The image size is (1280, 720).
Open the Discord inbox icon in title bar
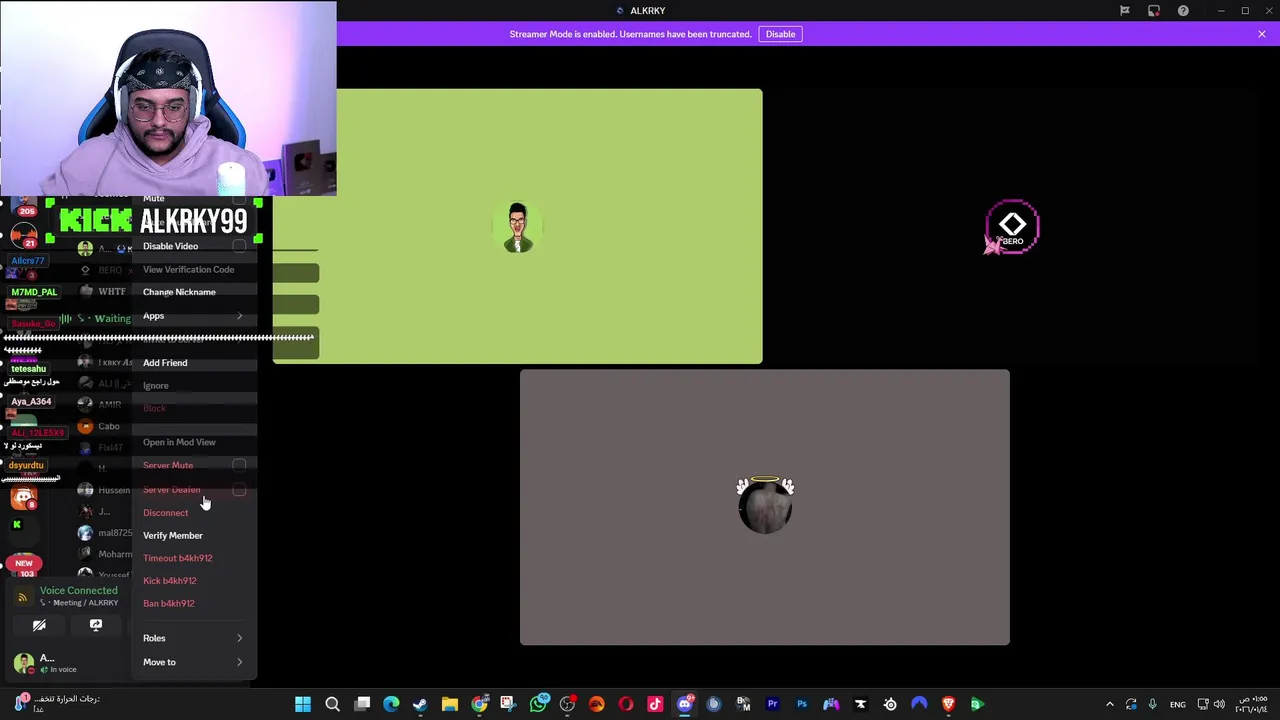click(1154, 11)
